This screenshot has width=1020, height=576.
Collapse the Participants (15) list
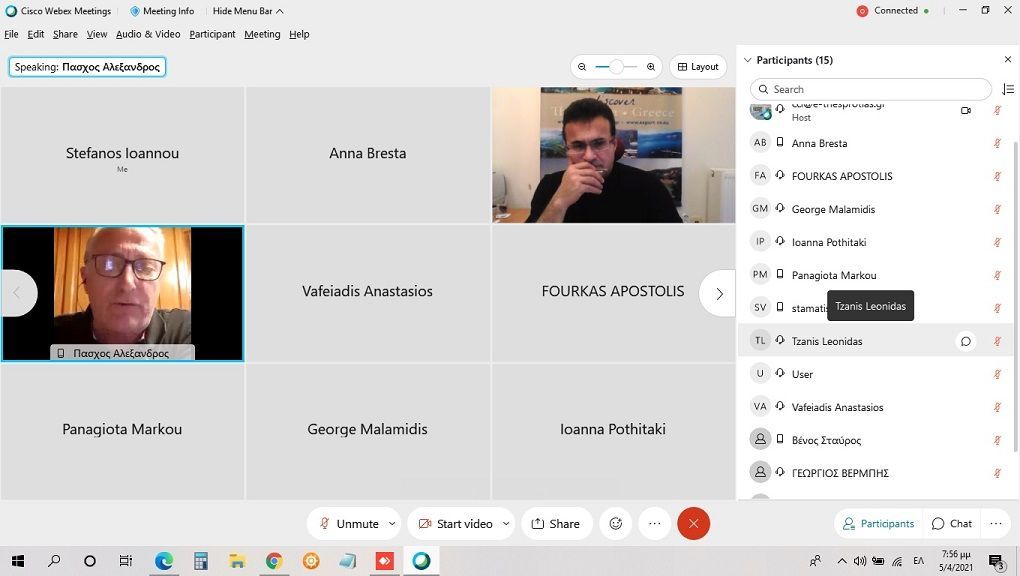pyautogui.click(x=747, y=60)
